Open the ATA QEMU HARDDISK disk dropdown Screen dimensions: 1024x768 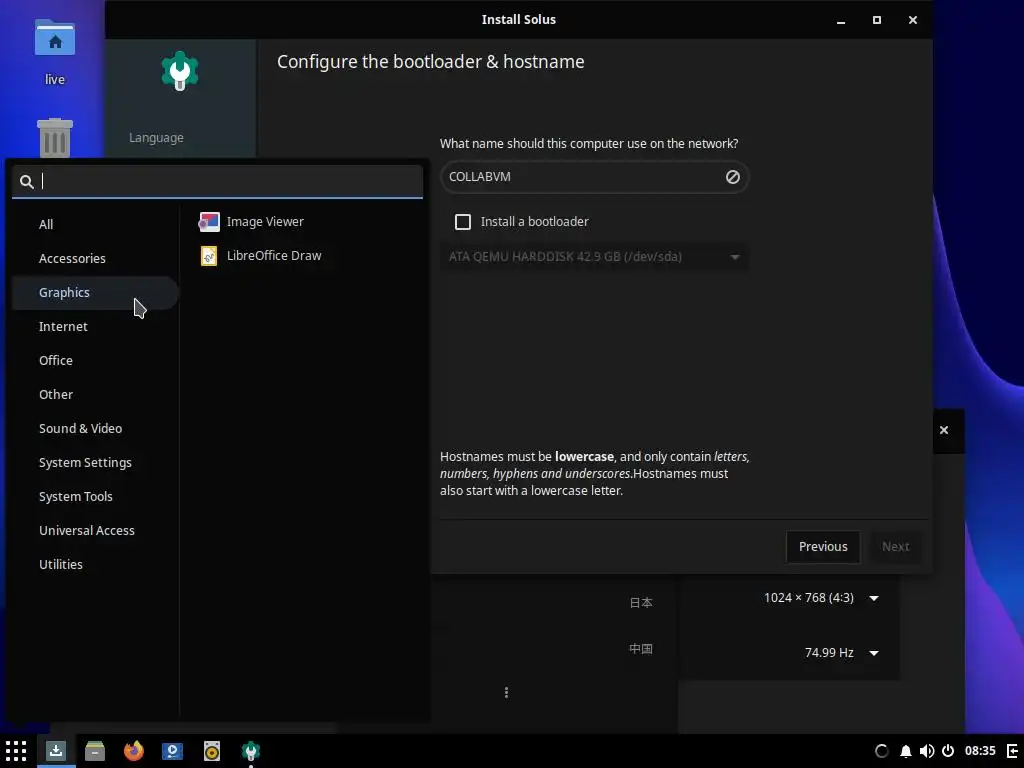coord(594,257)
